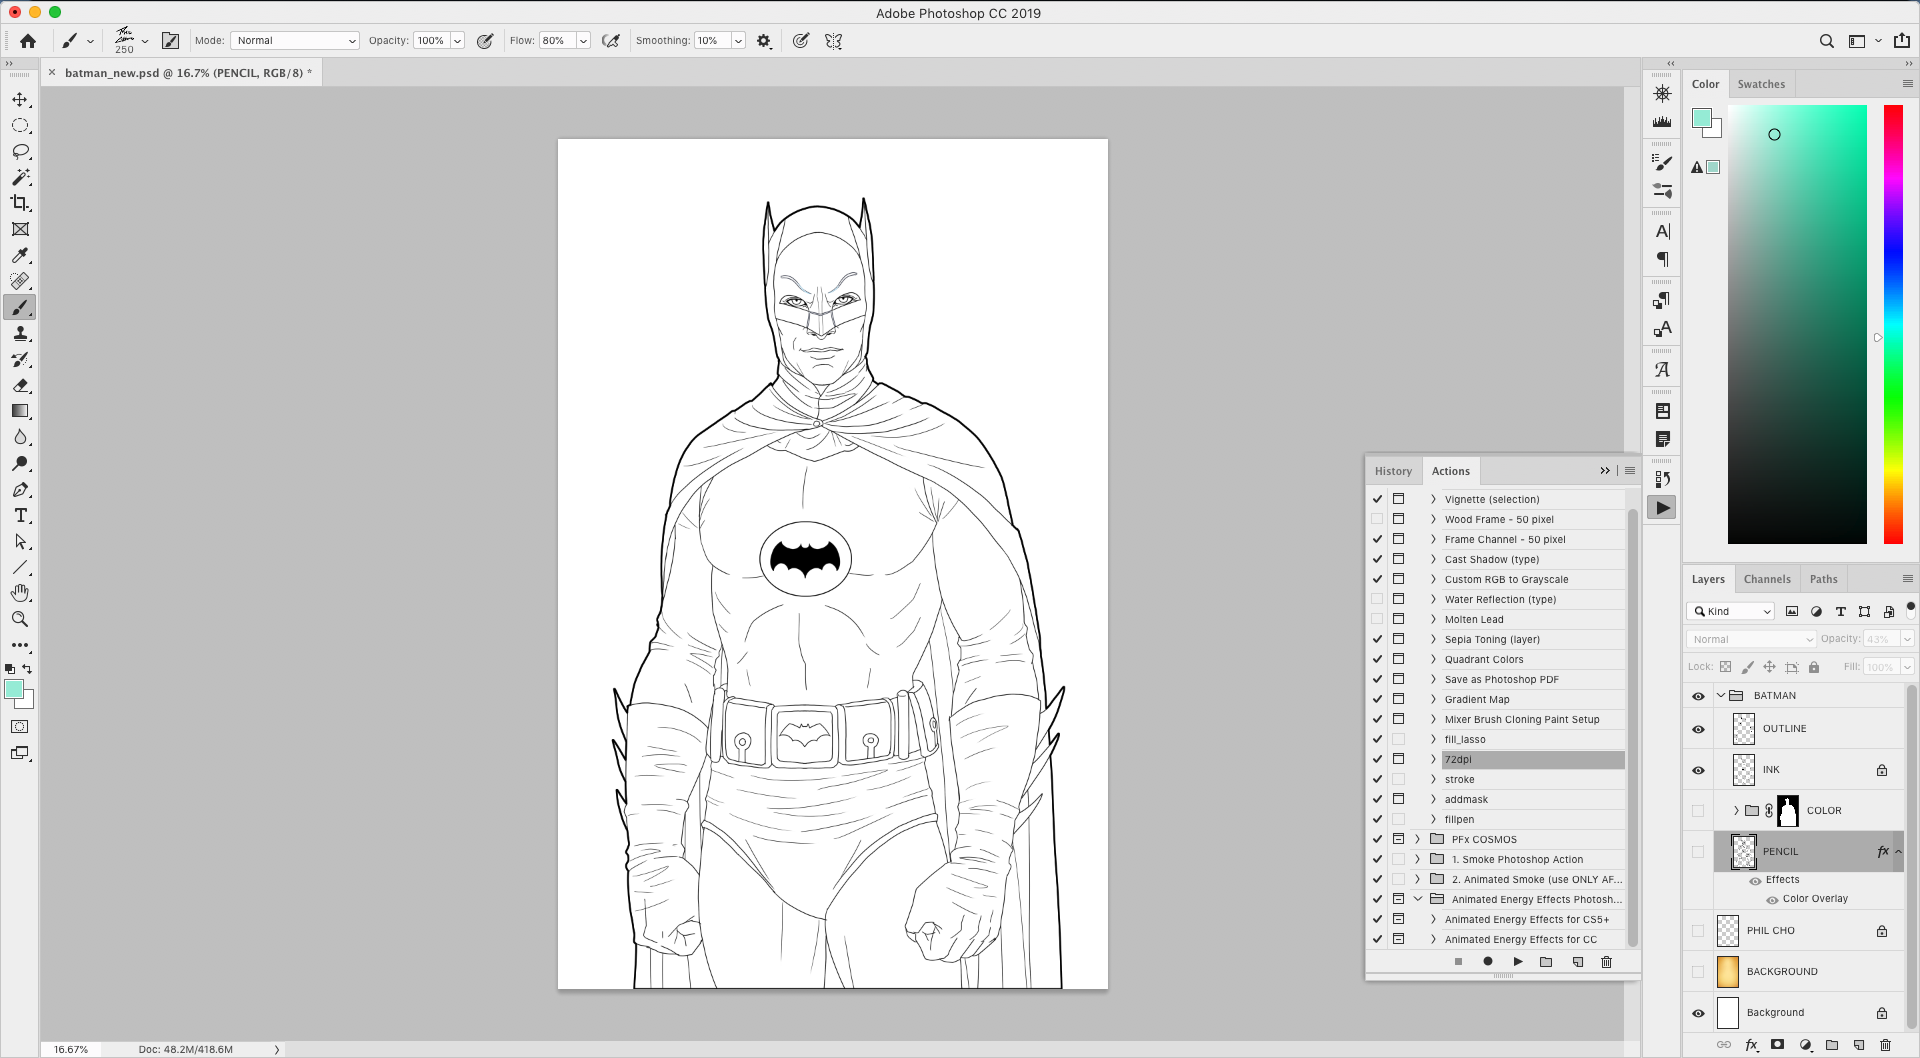Switch to the Channels tab
Viewport: 1920px width, 1058px height.
[x=1767, y=579]
